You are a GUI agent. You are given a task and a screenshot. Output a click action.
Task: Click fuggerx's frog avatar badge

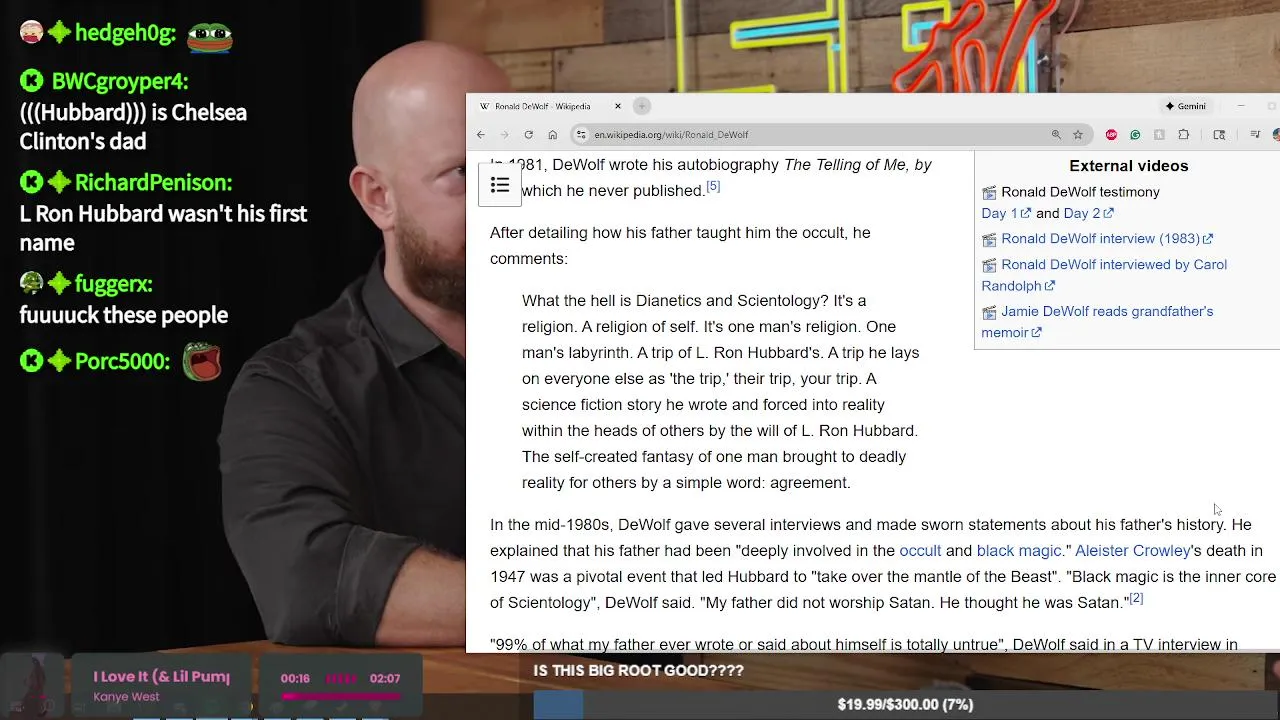coord(31,283)
